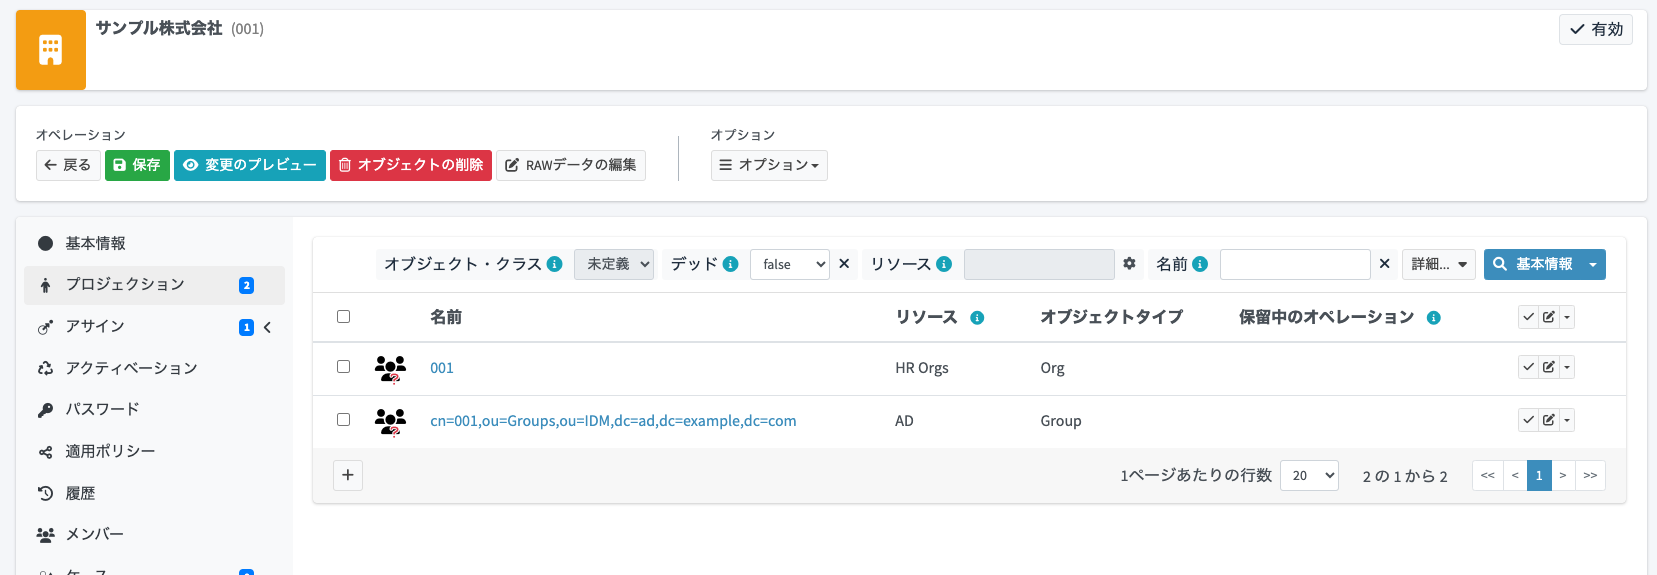Click checkmark action for AD row
Screen dimensions: 1657x575
(1528, 420)
